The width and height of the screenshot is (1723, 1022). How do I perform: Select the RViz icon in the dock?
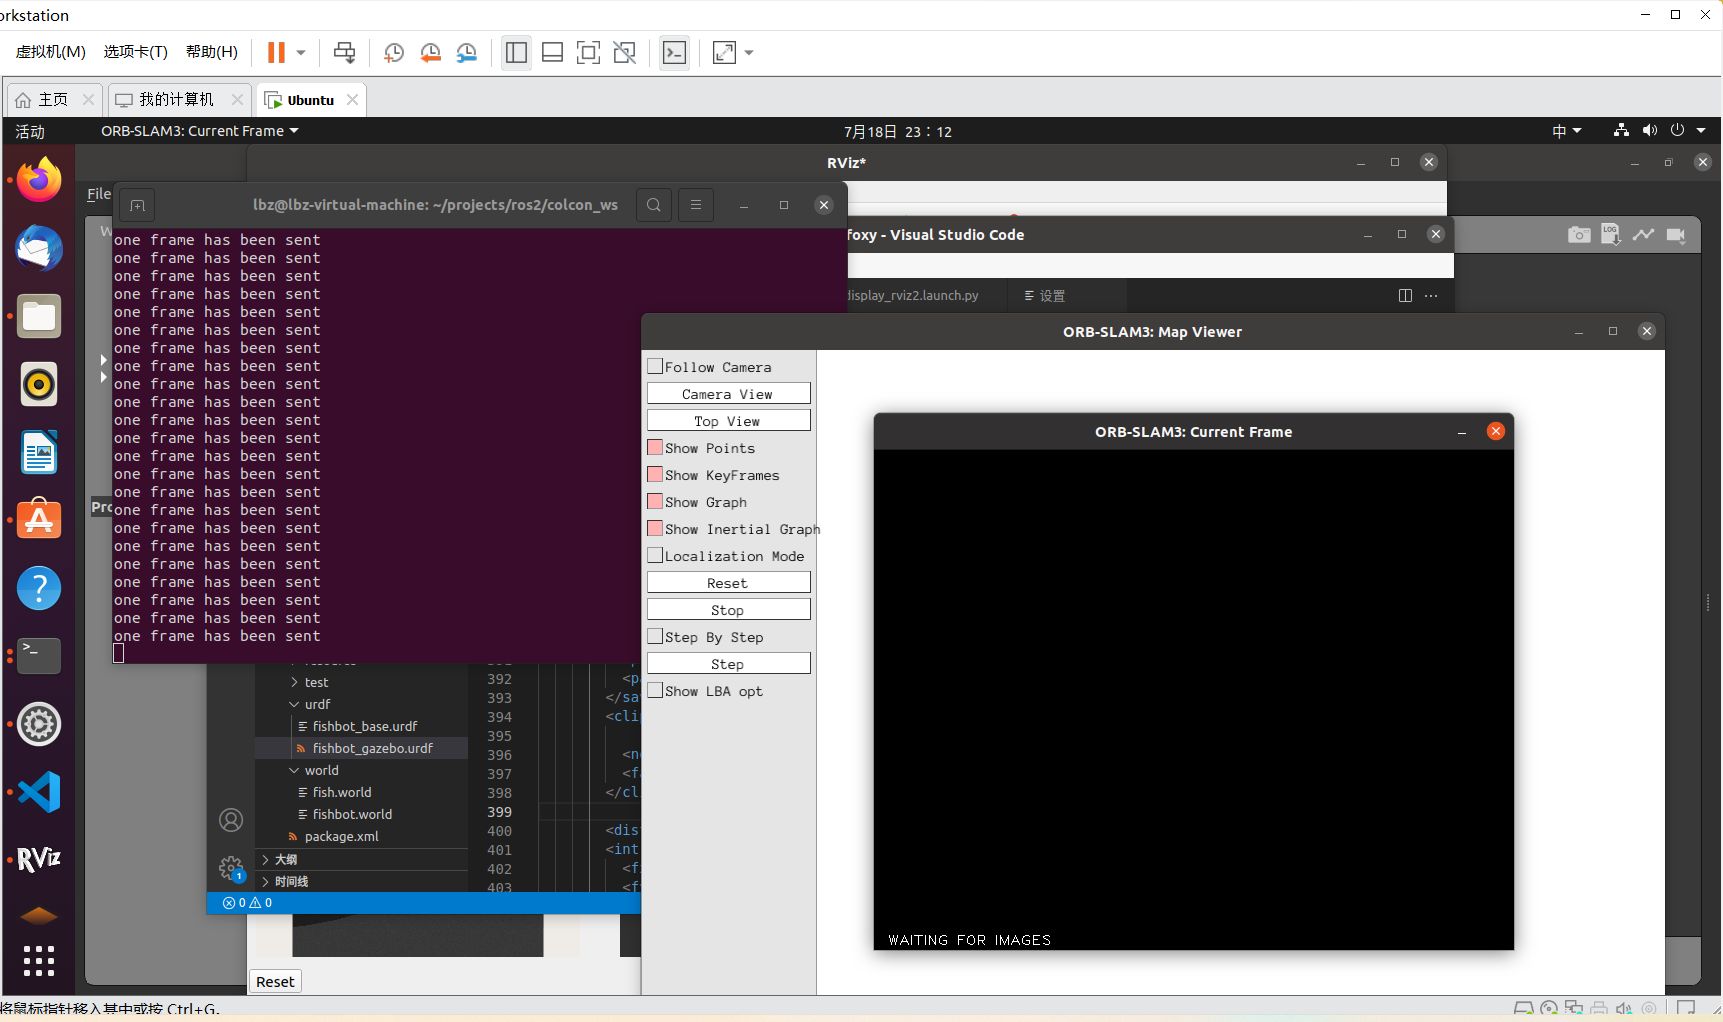click(x=38, y=859)
